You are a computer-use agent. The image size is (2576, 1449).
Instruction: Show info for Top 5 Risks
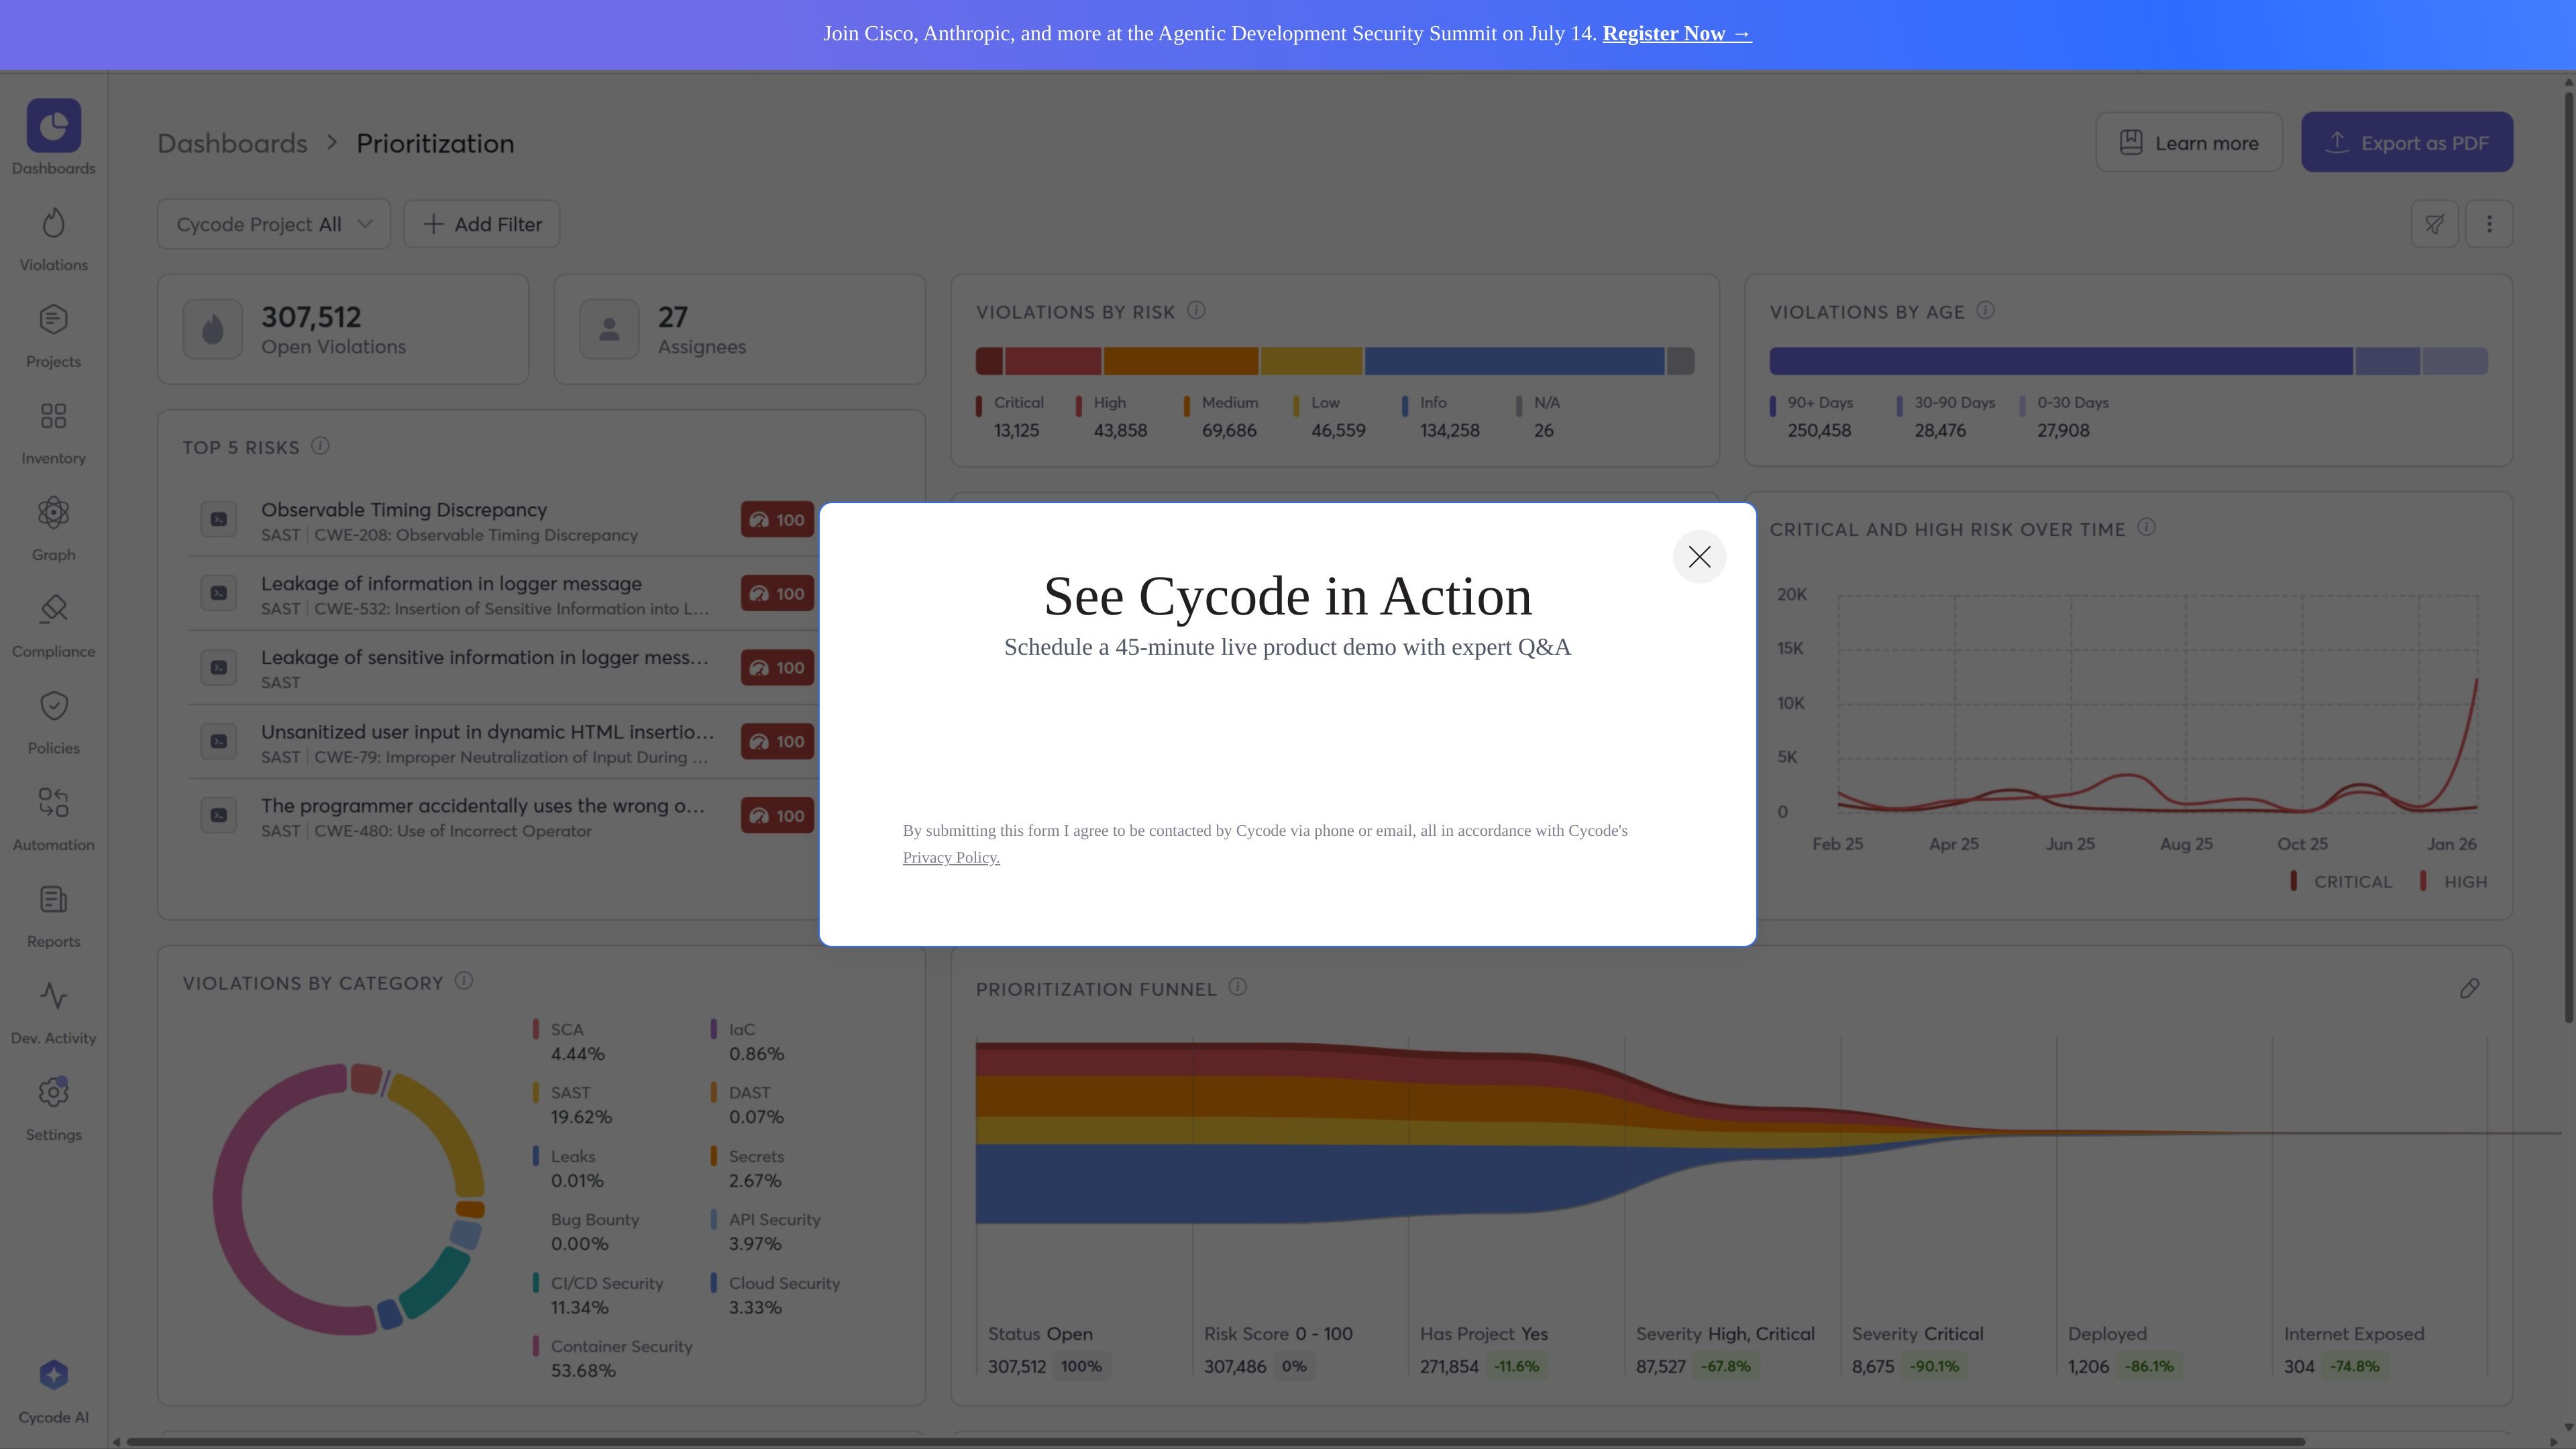coord(320,446)
